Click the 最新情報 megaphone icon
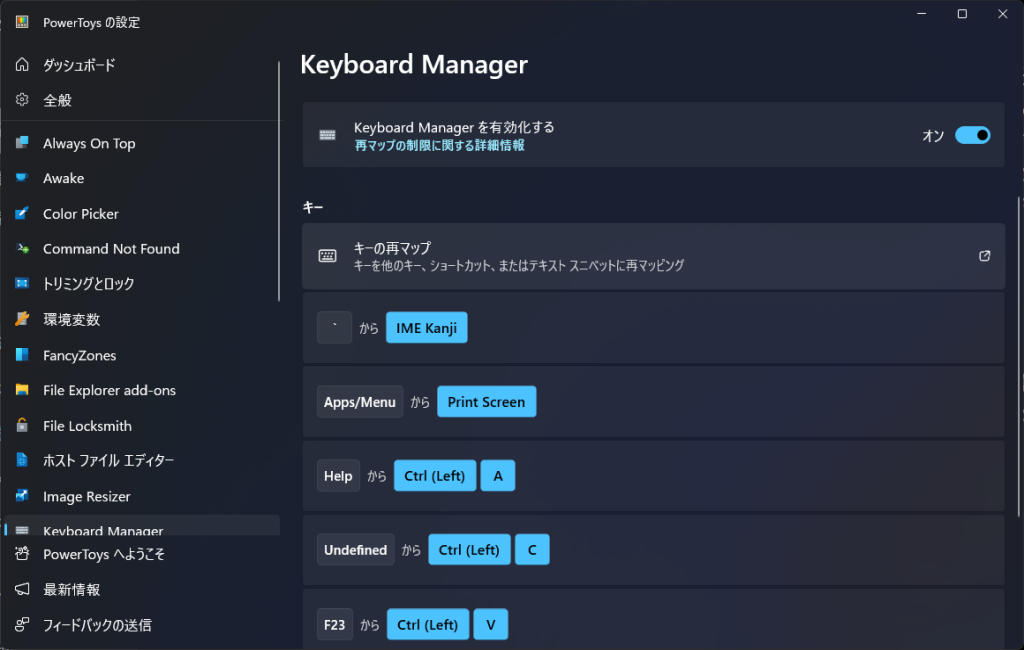Screen dimensions: 1024x650 [x=22, y=589]
